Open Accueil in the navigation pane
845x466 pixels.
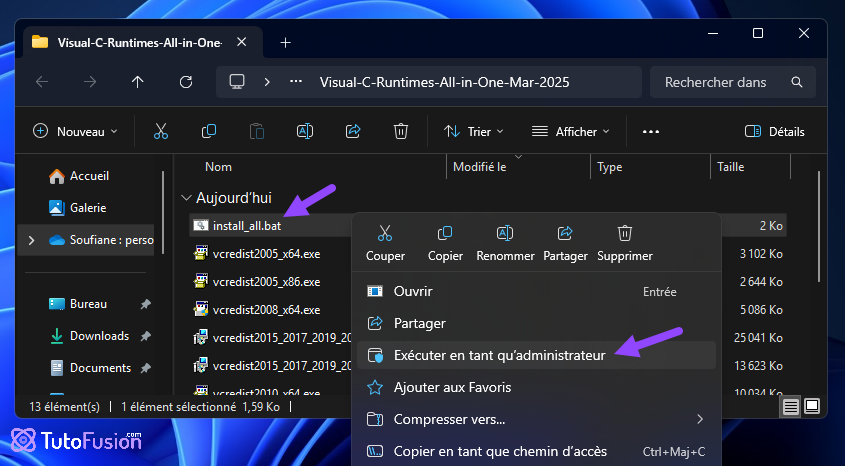pos(79,176)
